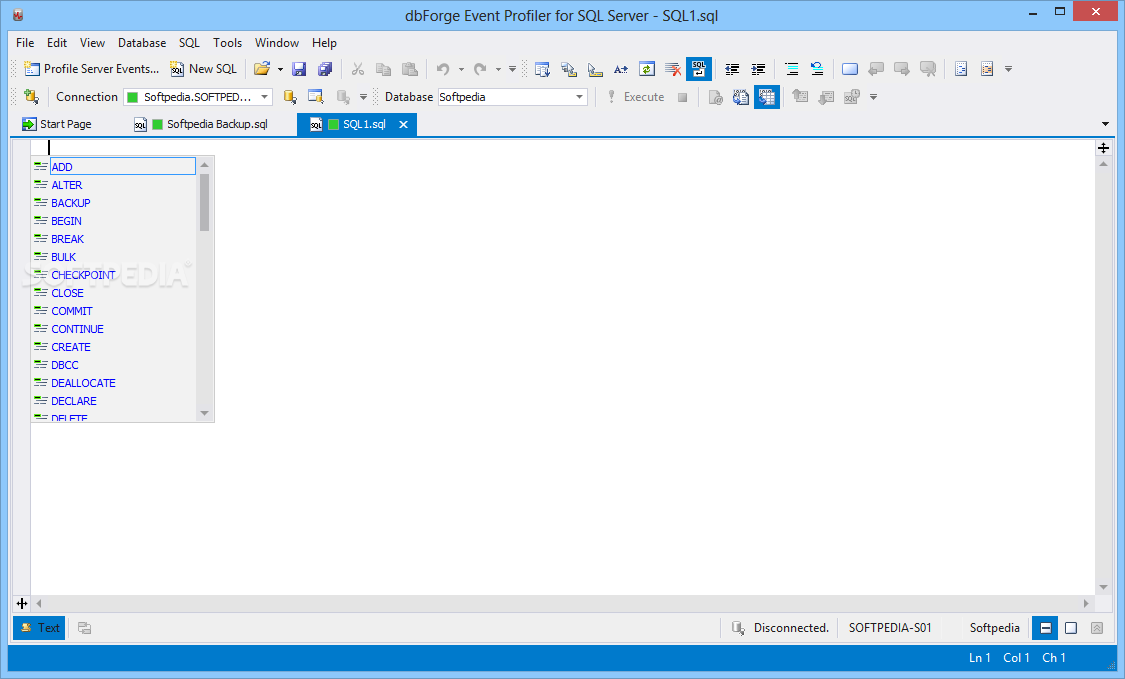Open the File menu
This screenshot has height=679, width=1125.
[25, 43]
